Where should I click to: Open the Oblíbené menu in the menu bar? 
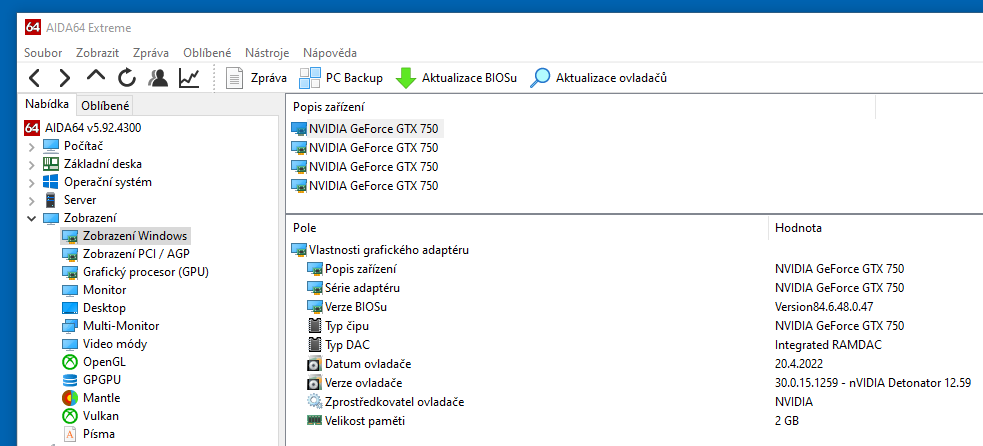pyautogui.click(x=208, y=53)
